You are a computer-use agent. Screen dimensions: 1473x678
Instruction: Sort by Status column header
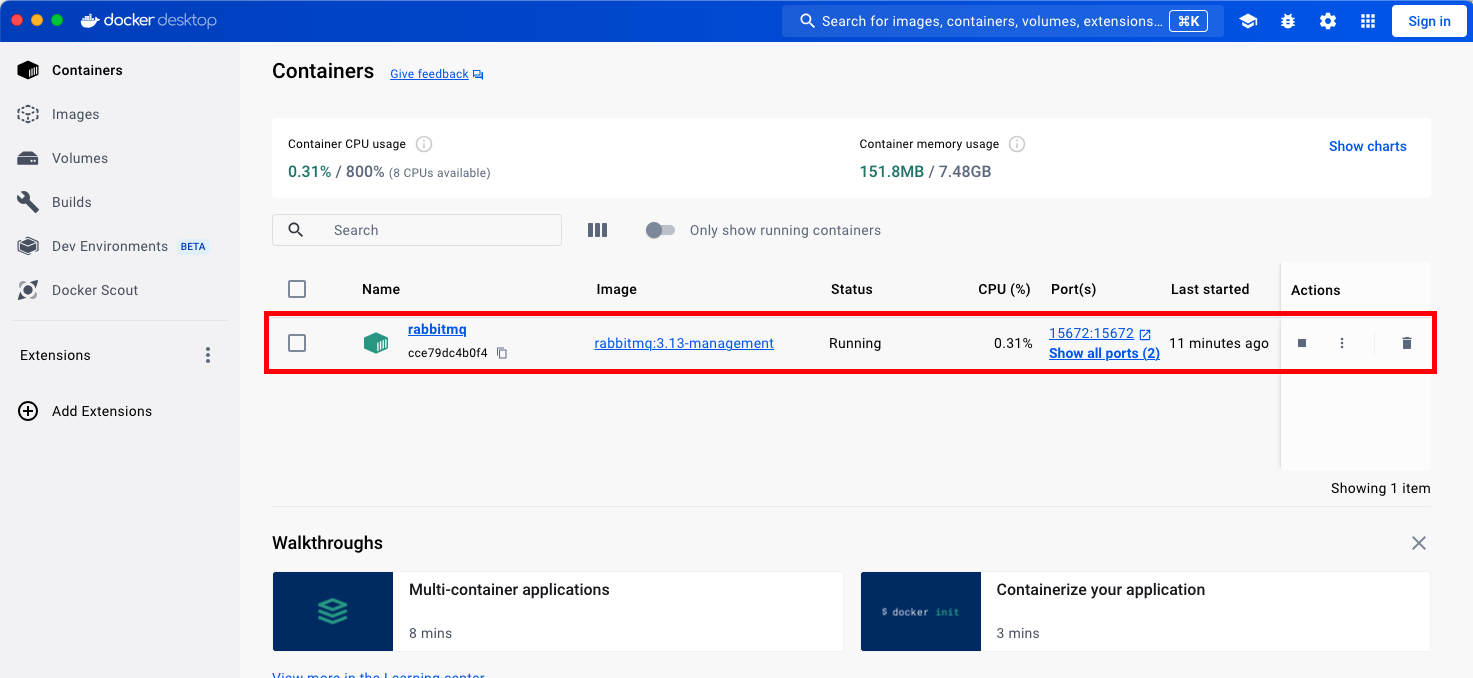pos(852,289)
